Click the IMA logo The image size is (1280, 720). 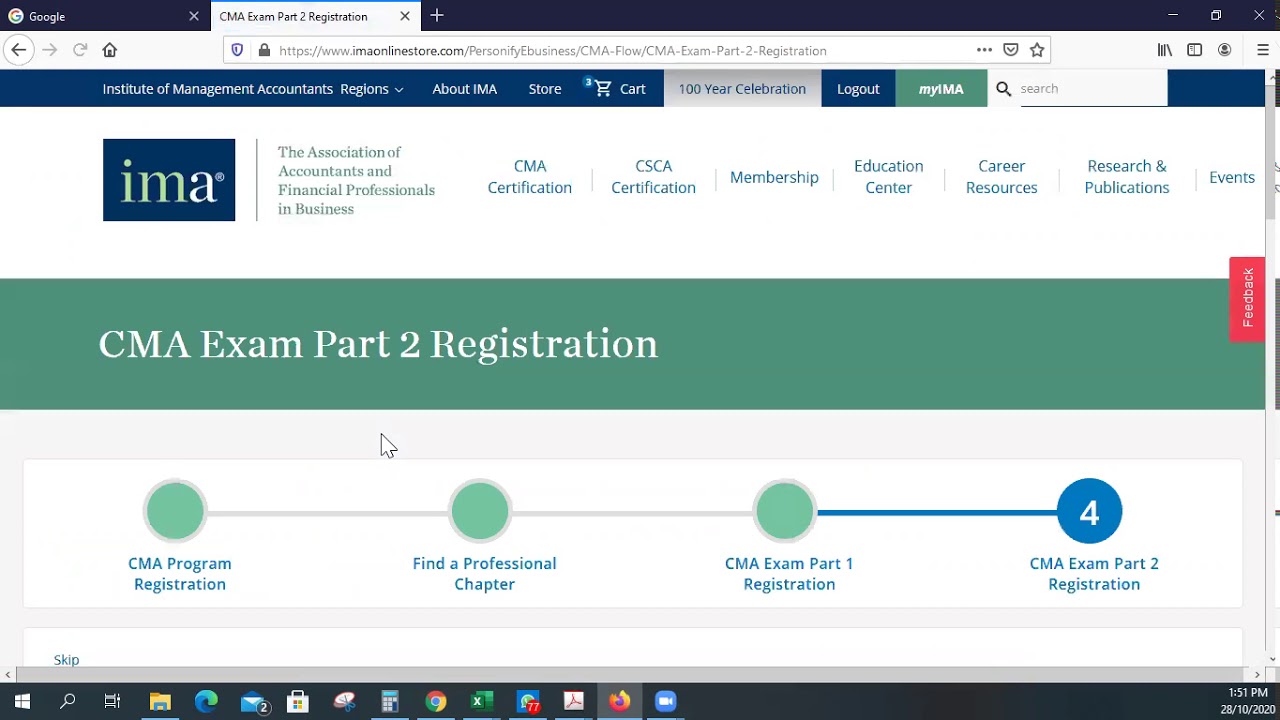coord(169,180)
